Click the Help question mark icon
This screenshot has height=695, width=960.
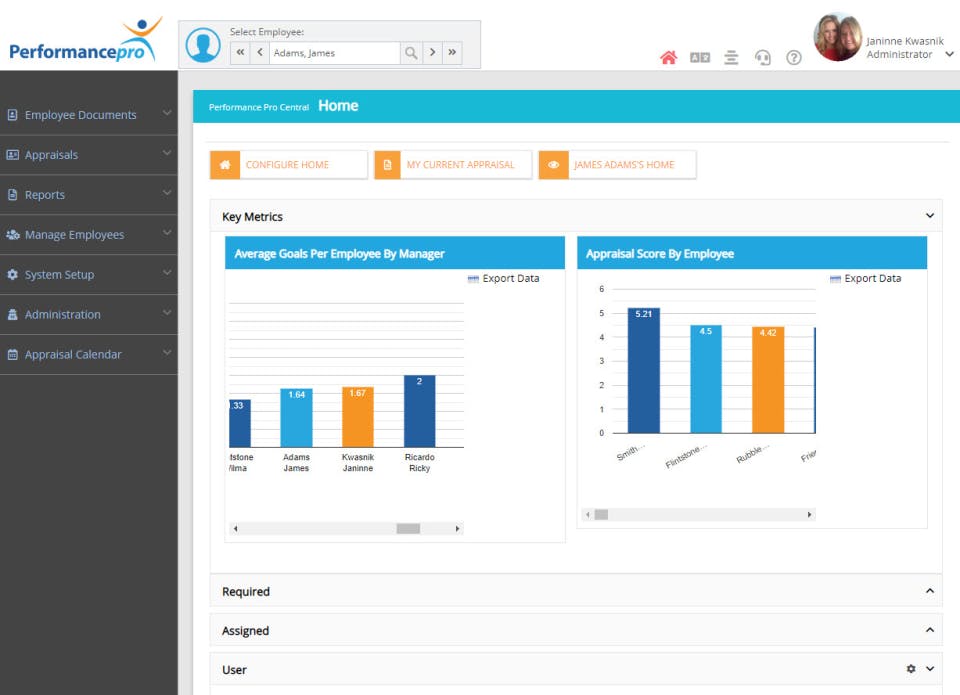[x=794, y=58]
